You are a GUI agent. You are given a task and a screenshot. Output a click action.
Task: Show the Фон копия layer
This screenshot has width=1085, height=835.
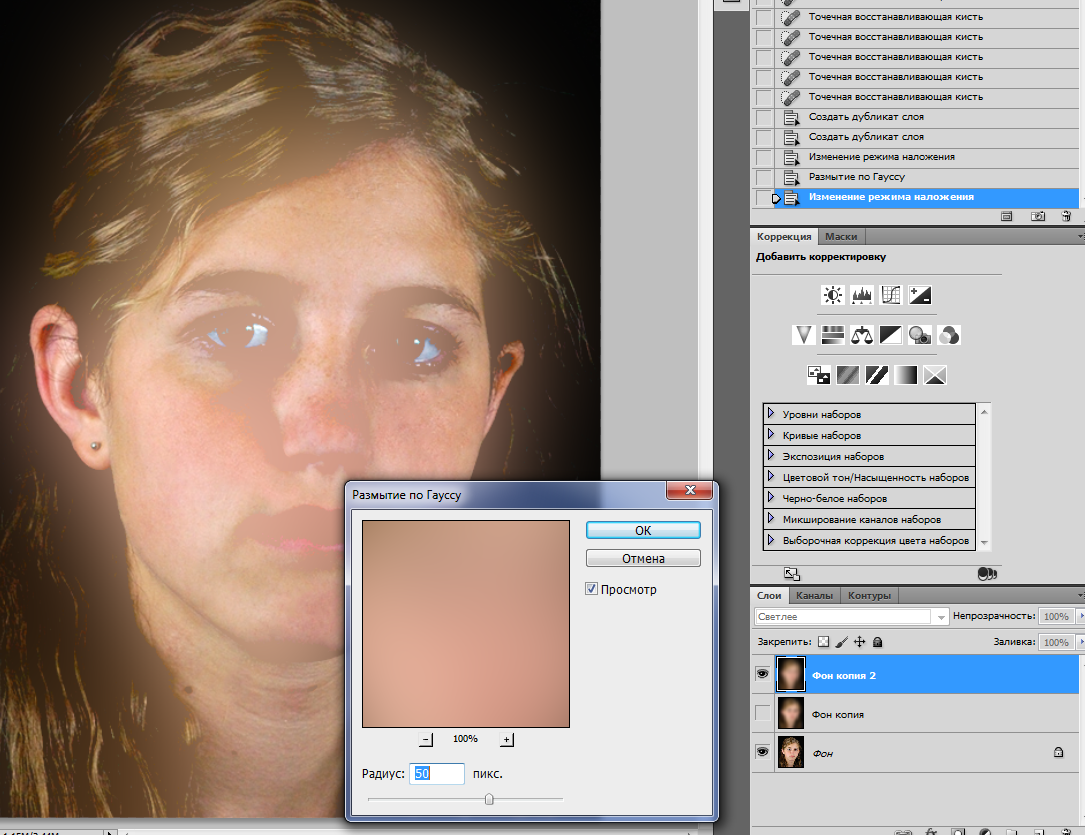pyautogui.click(x=763, y=713)
